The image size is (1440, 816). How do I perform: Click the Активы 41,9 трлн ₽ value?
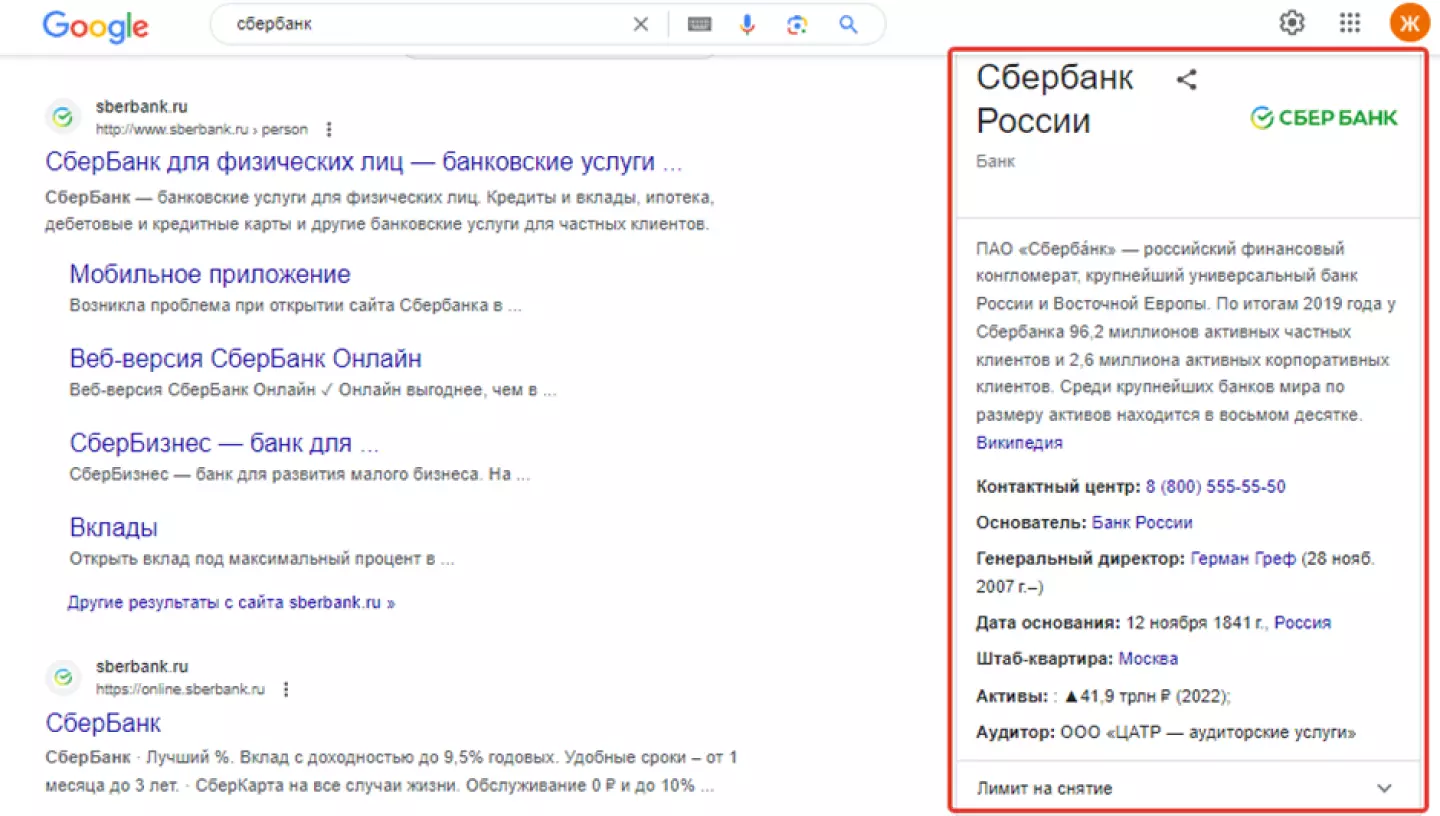[x=1147, y=696]
